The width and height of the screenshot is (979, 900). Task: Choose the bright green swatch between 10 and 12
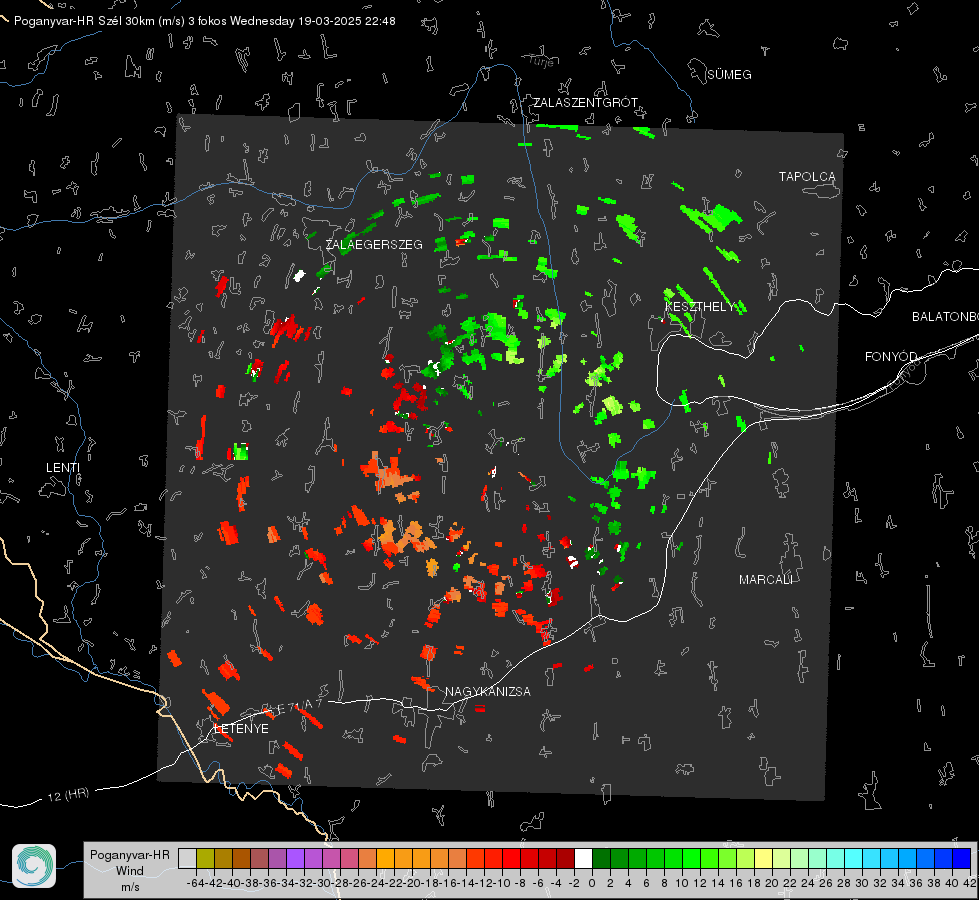coord(691,859)
